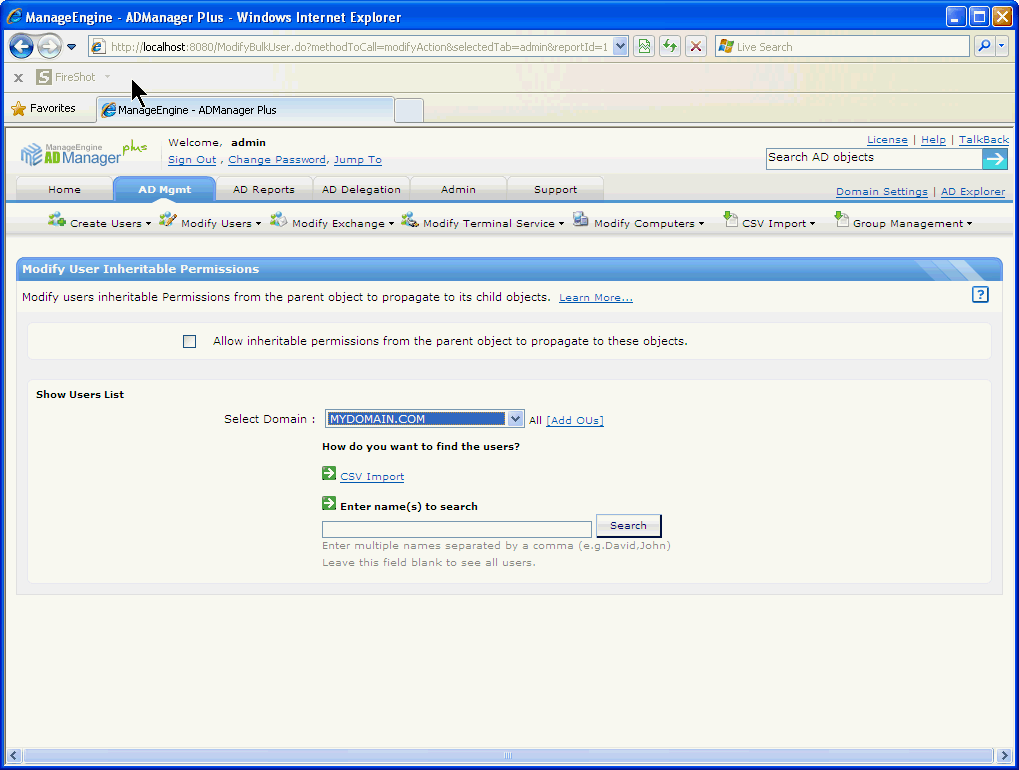Click the Jump To link
1019x770 pixels.
click(357, 160)
